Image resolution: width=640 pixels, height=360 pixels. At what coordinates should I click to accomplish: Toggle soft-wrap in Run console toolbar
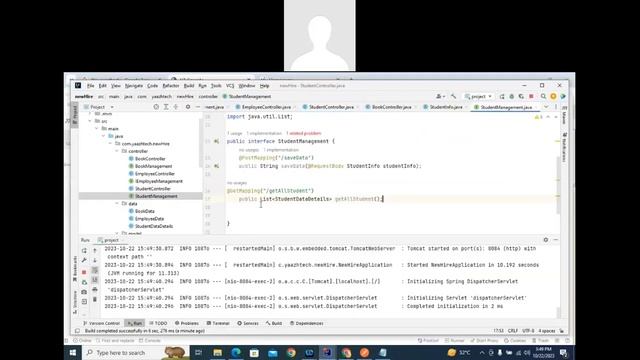coord(95,270)
